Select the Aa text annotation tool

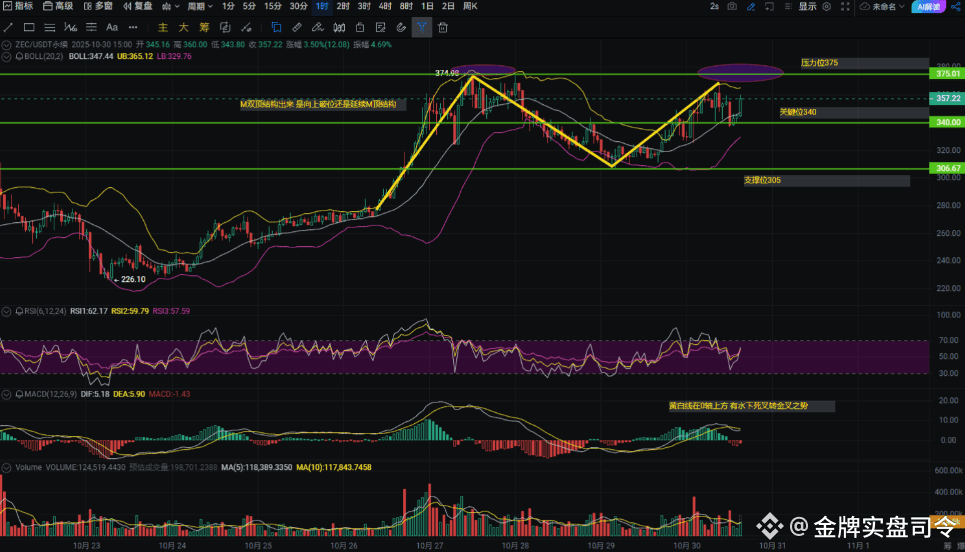112,27
